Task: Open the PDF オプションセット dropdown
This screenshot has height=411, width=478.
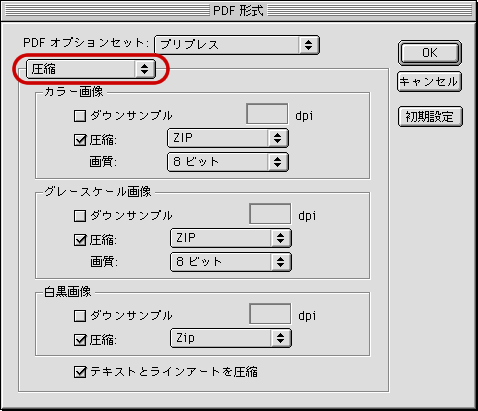Action: click(237, 45)
